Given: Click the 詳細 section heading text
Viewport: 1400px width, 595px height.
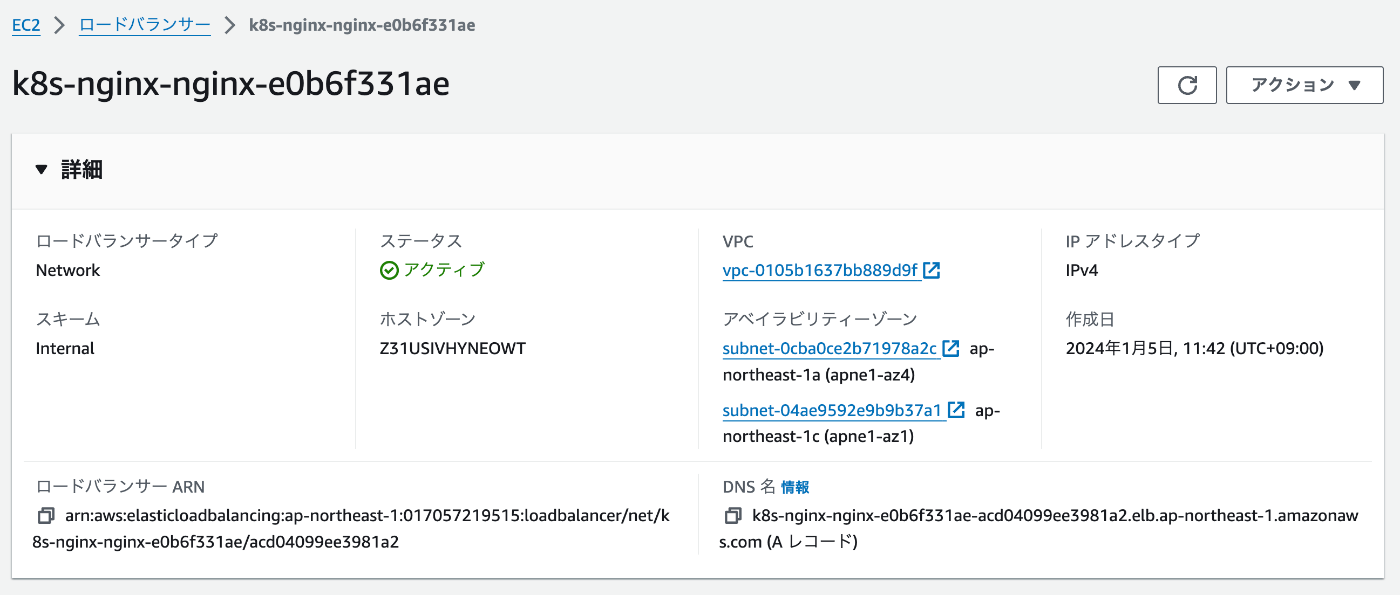Looking at the screenshot, I should point(82,170).
